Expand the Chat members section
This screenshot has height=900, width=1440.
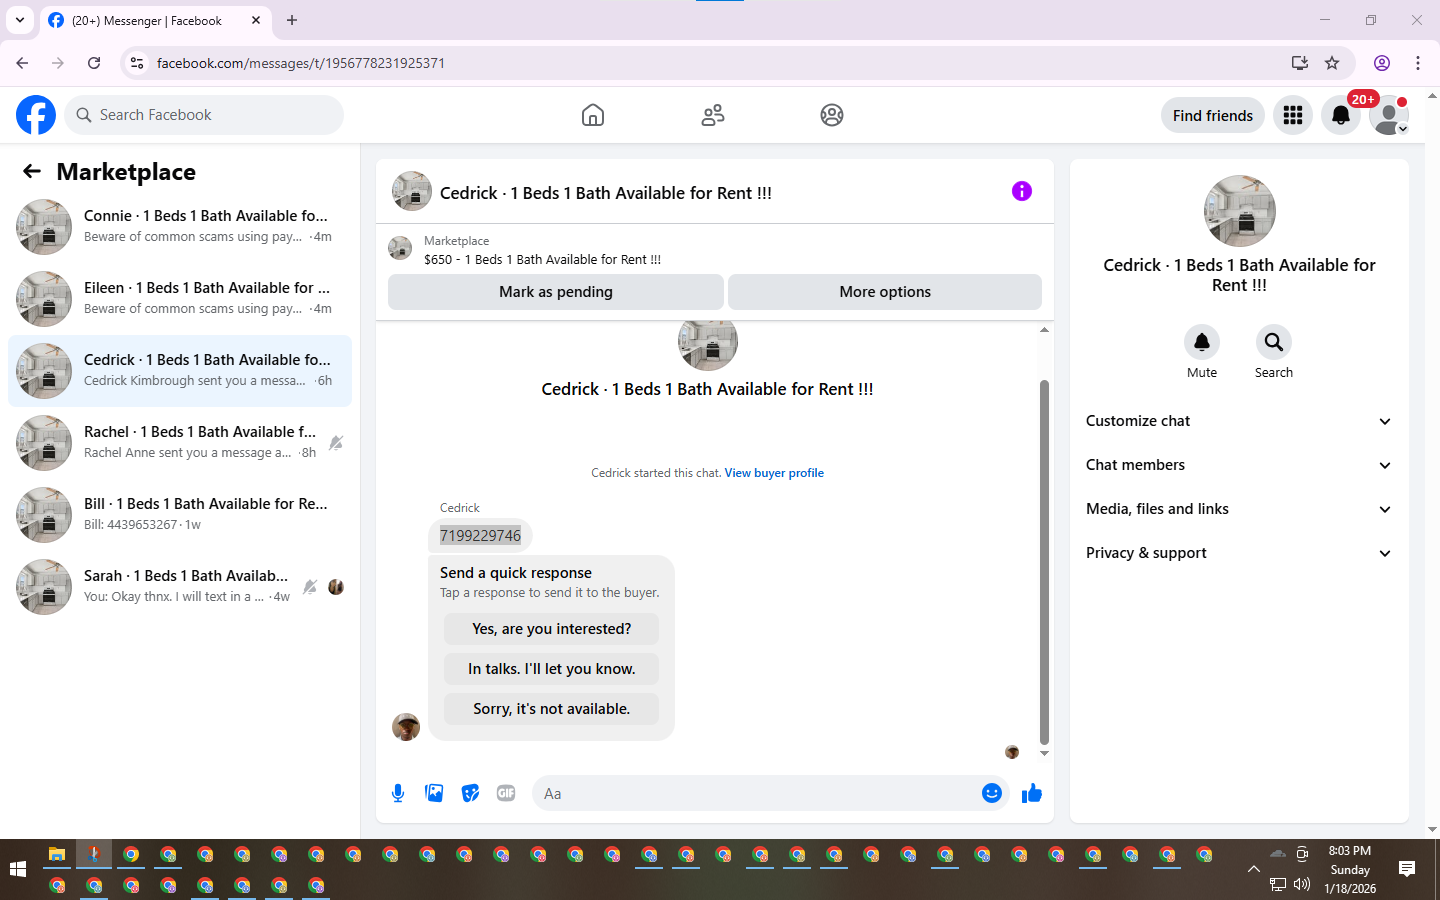click(x=1239, y=465)
